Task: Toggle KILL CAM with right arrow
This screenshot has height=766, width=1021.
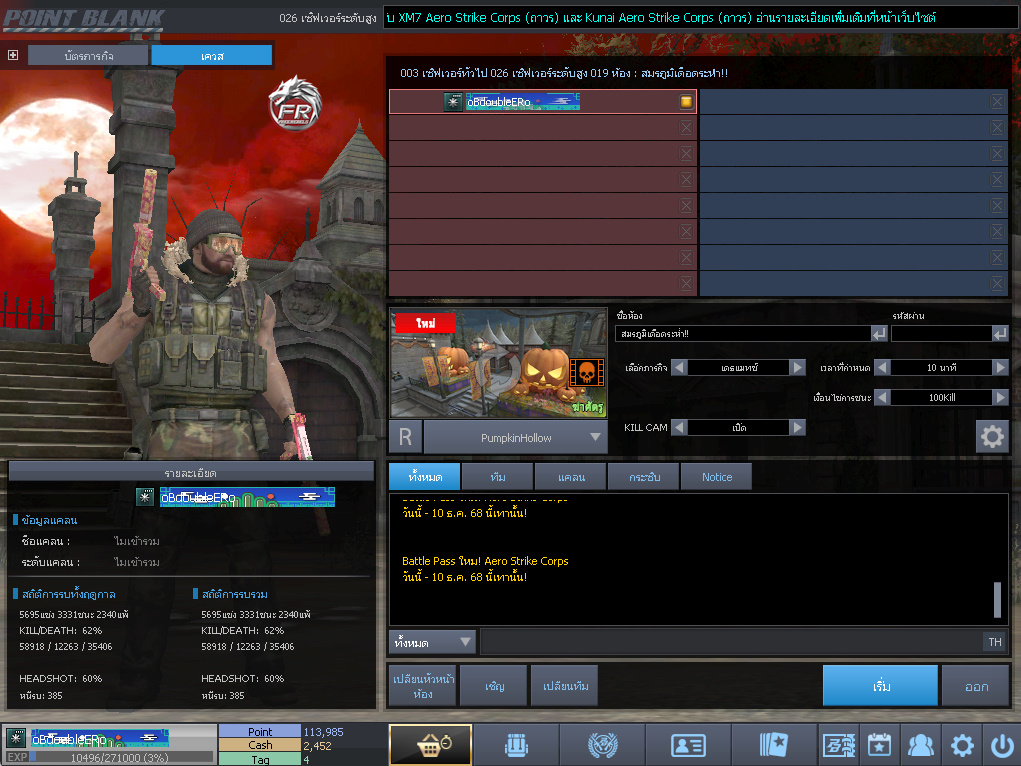Action: (x=797, y=427)
